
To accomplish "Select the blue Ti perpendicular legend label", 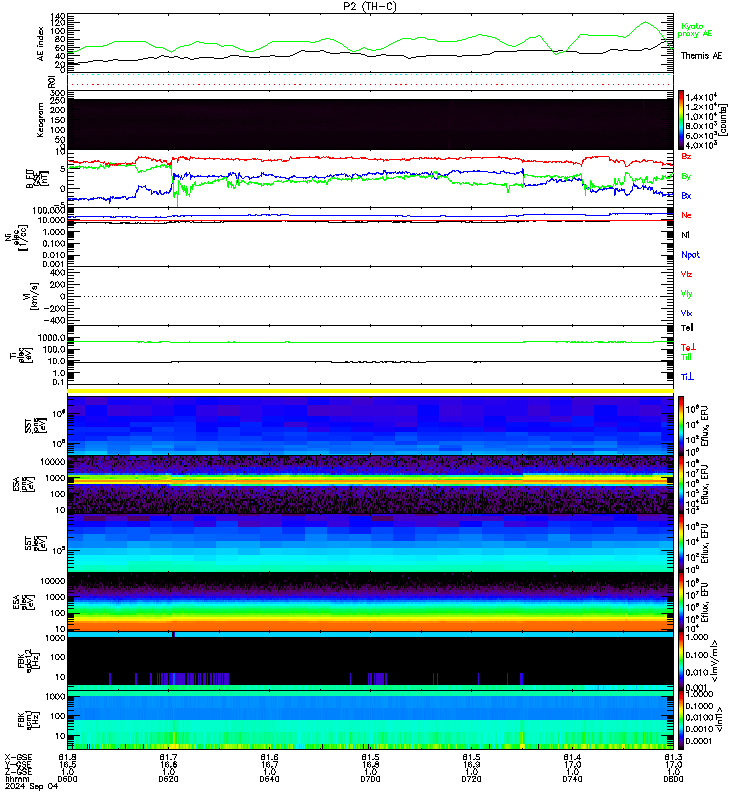I will [687, 377].
